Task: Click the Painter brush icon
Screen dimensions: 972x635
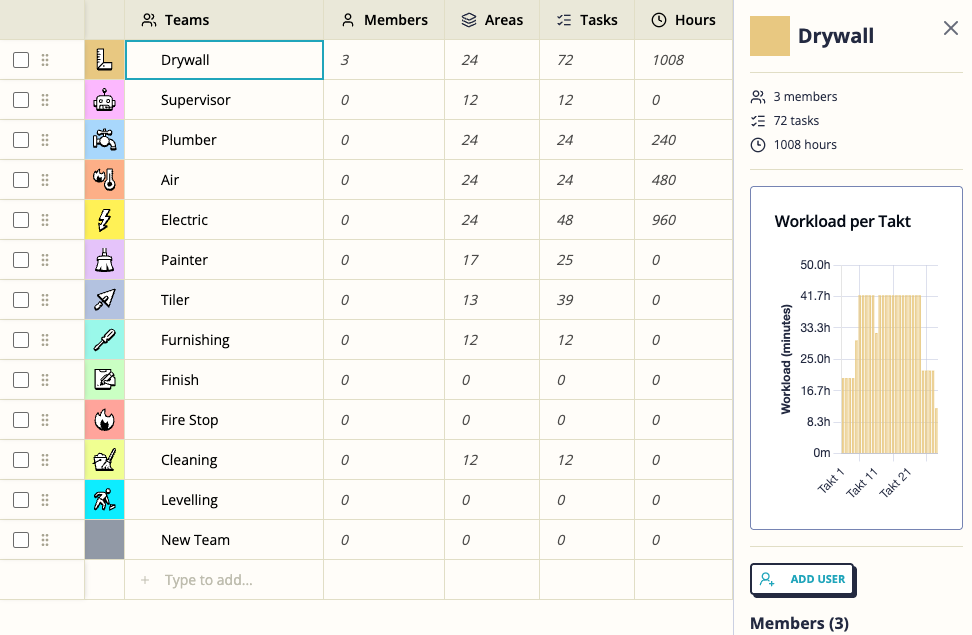Action: click(104, 260)
